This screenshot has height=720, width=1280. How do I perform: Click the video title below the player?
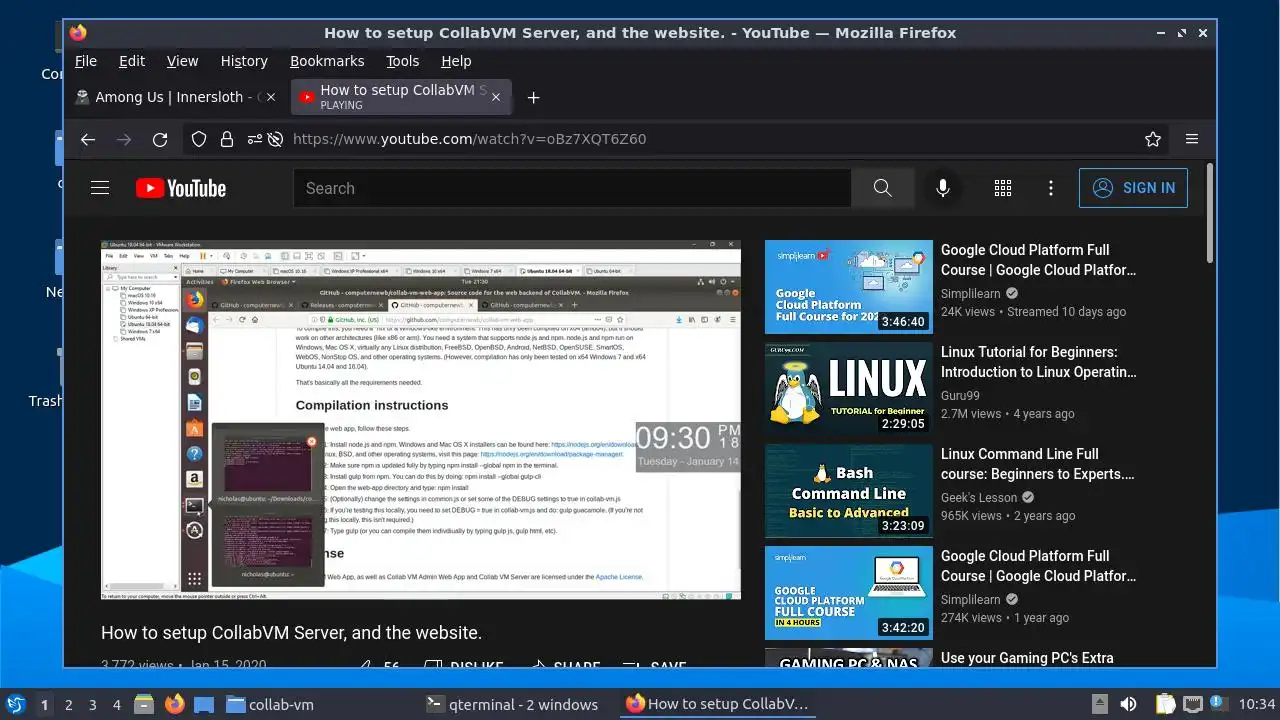[292, 633]
